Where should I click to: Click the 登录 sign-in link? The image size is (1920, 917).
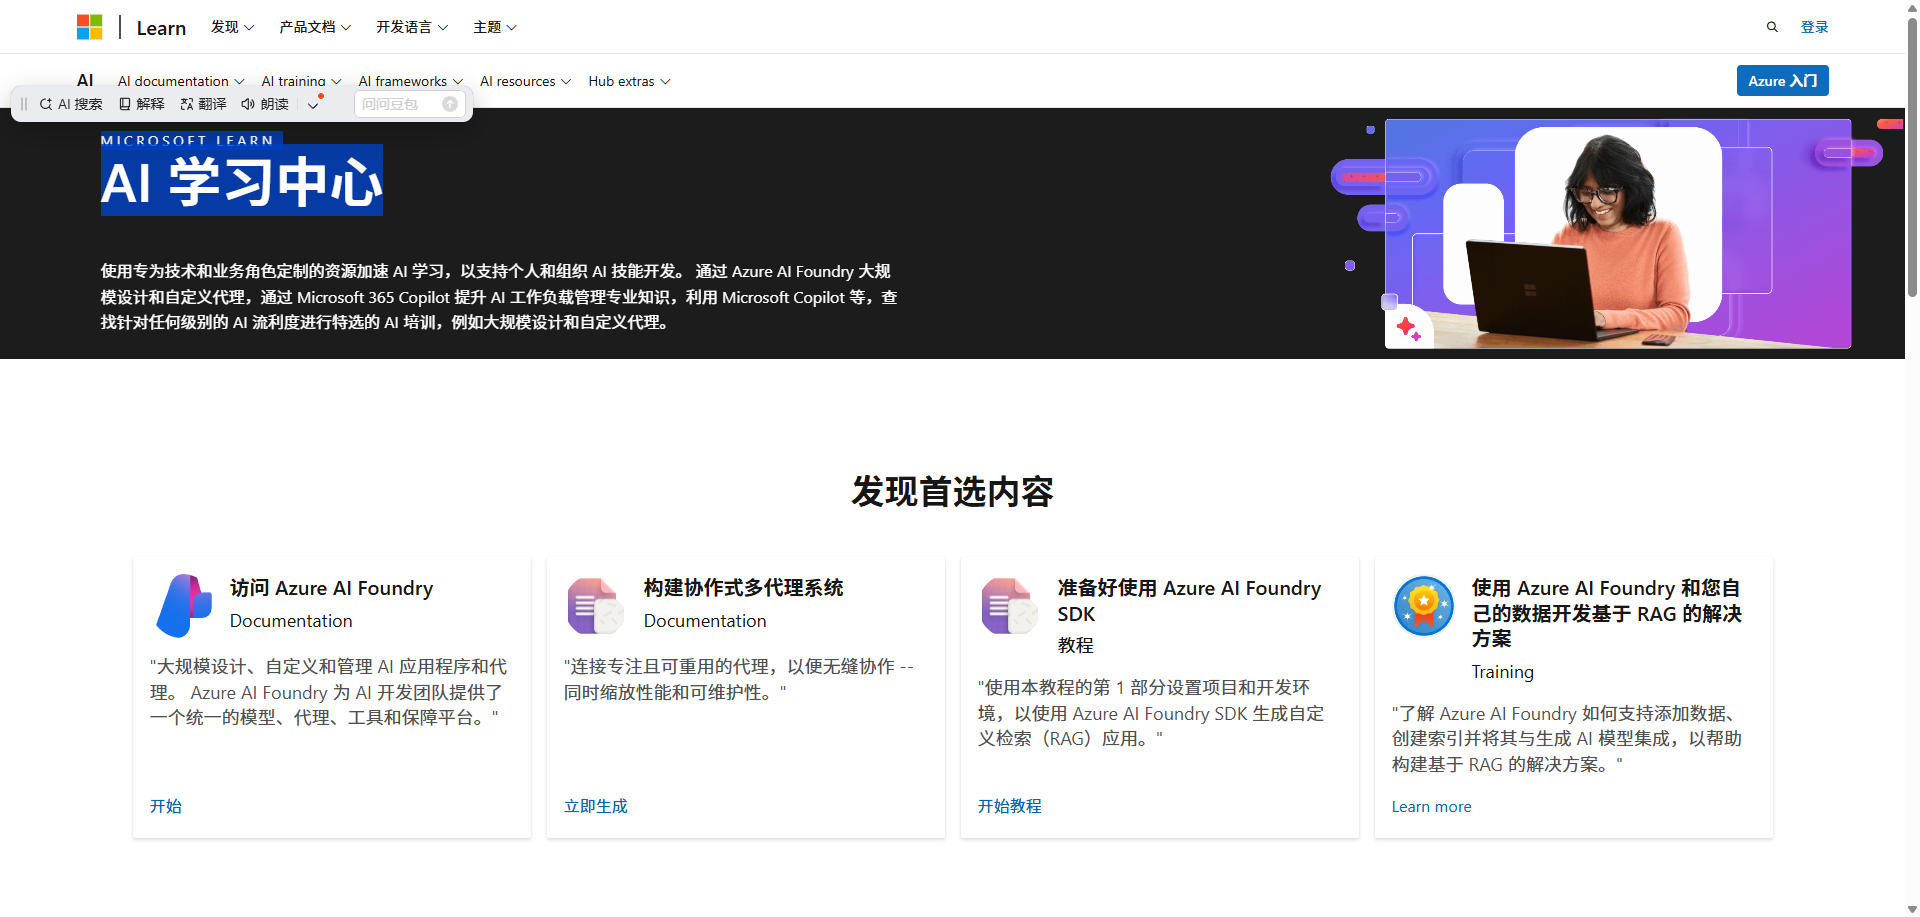click(1814, 27)
